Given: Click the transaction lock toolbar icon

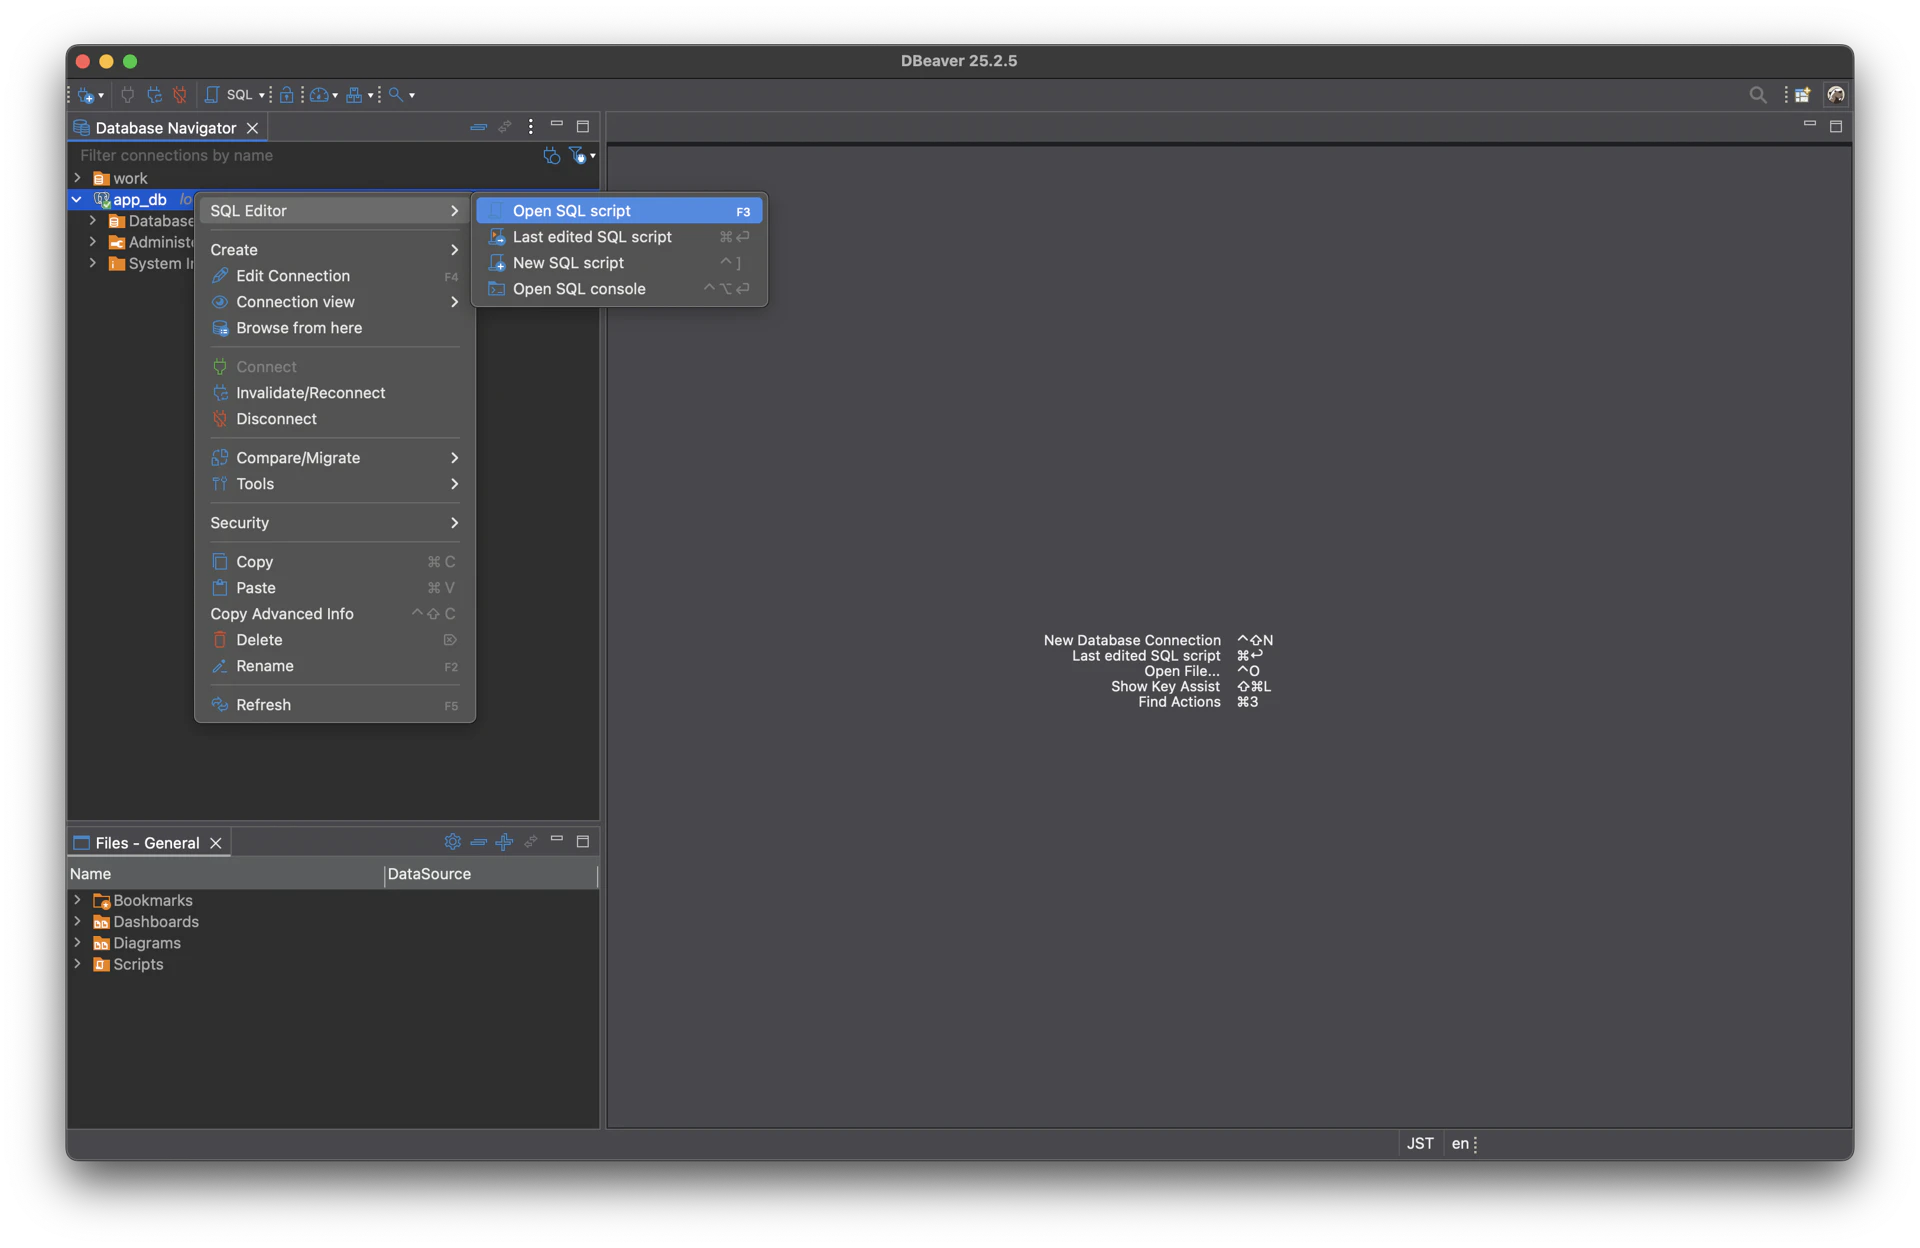Looking at the screenshot, I should click(287, 95).
